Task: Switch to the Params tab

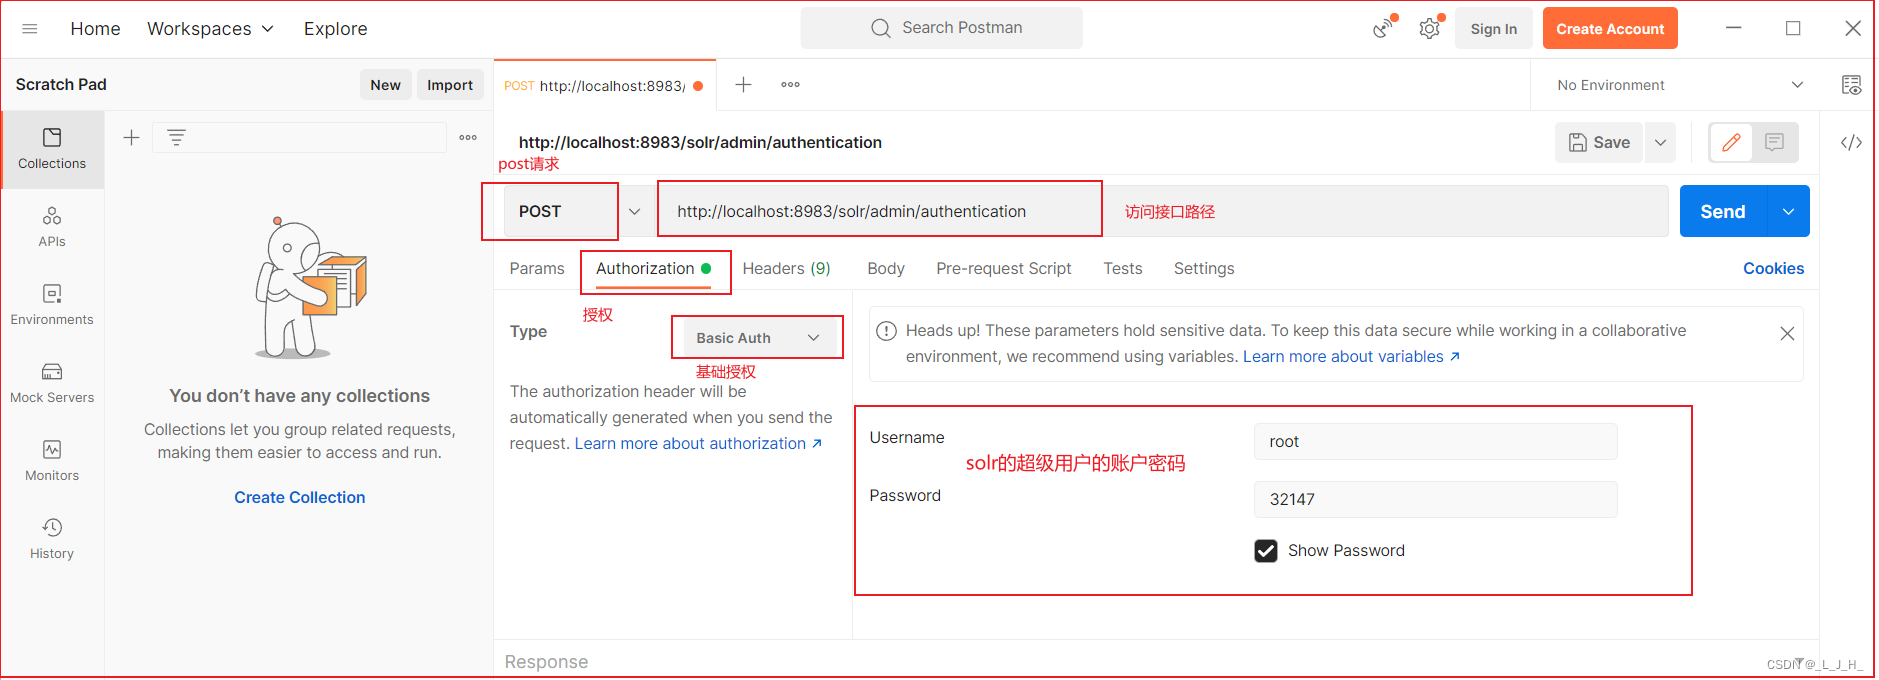Action: [x=537, y=268]
